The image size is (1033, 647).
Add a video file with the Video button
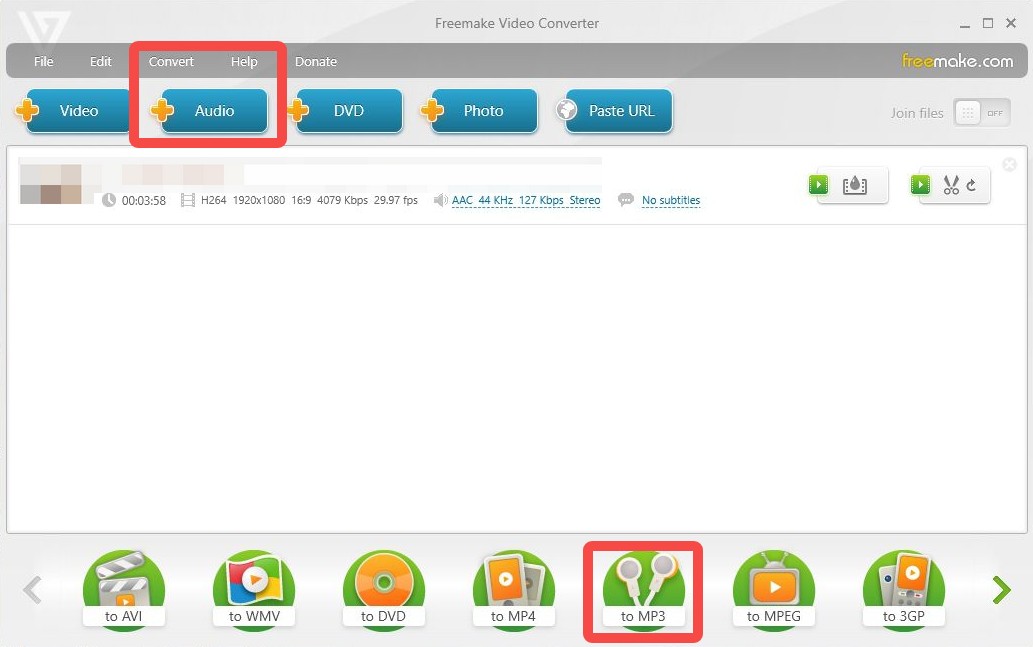[x=74, y=111]
